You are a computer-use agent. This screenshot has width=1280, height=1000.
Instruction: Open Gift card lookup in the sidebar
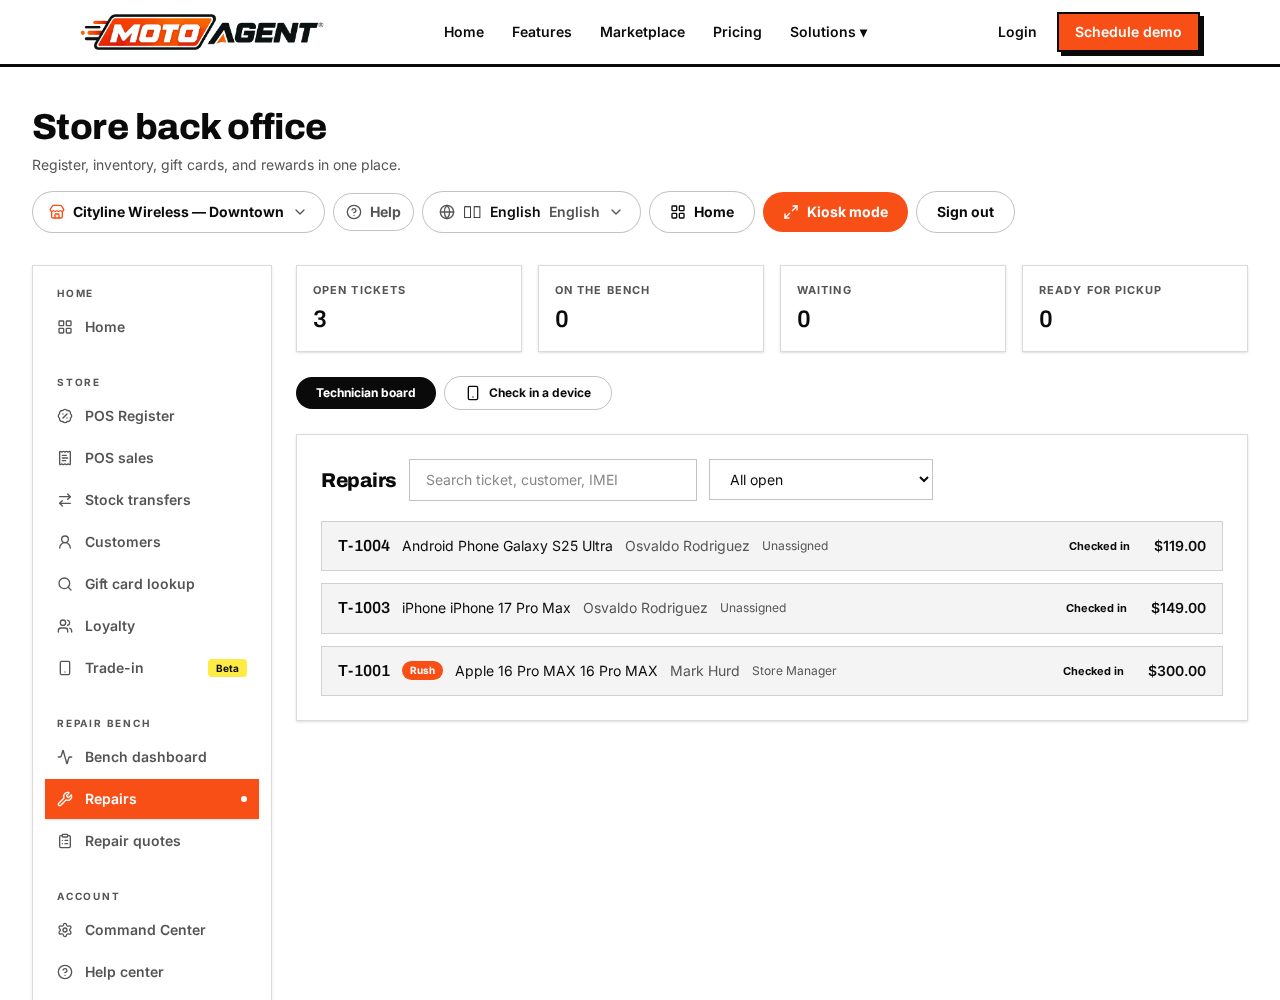point(152,584)
